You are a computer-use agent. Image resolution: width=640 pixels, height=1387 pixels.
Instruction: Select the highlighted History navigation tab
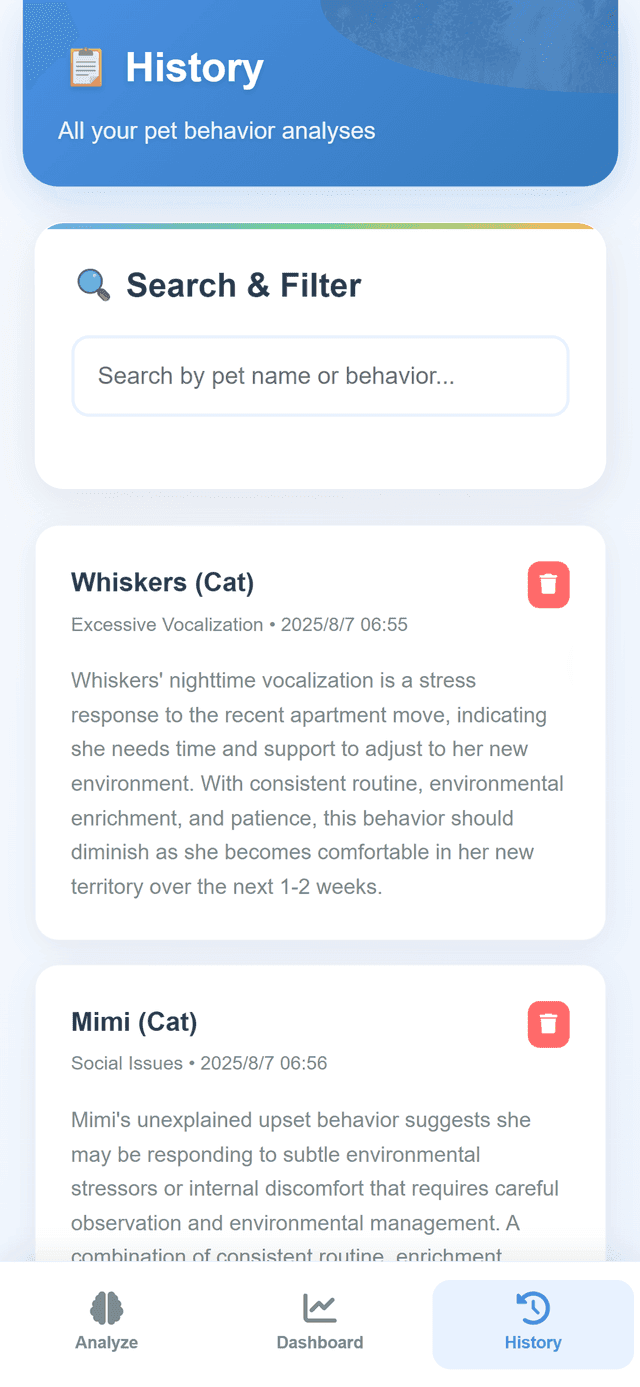(x=532, y=1324)
